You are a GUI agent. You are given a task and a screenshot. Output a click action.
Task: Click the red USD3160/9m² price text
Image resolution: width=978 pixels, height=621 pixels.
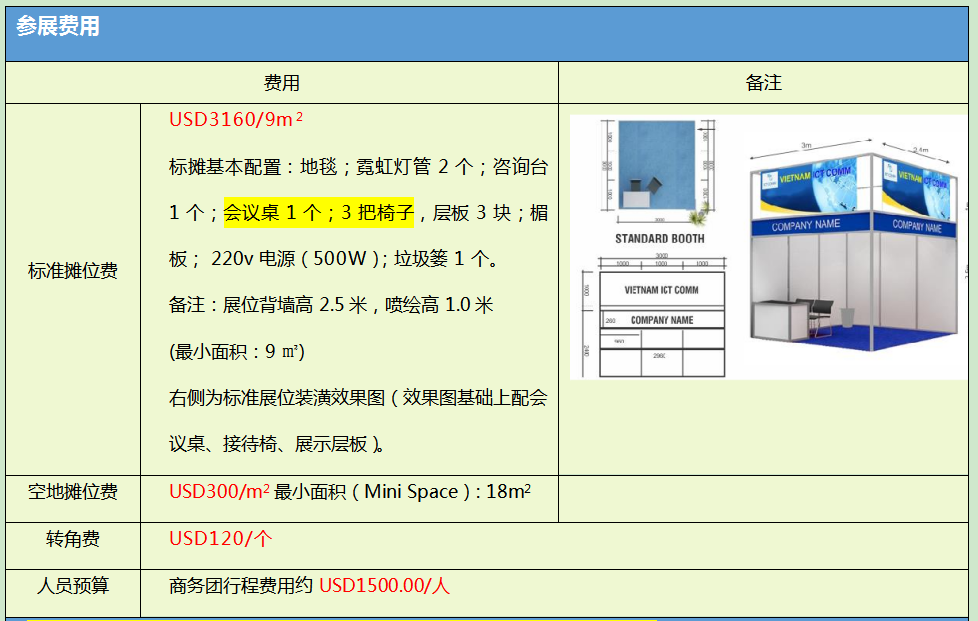(235, 120)
